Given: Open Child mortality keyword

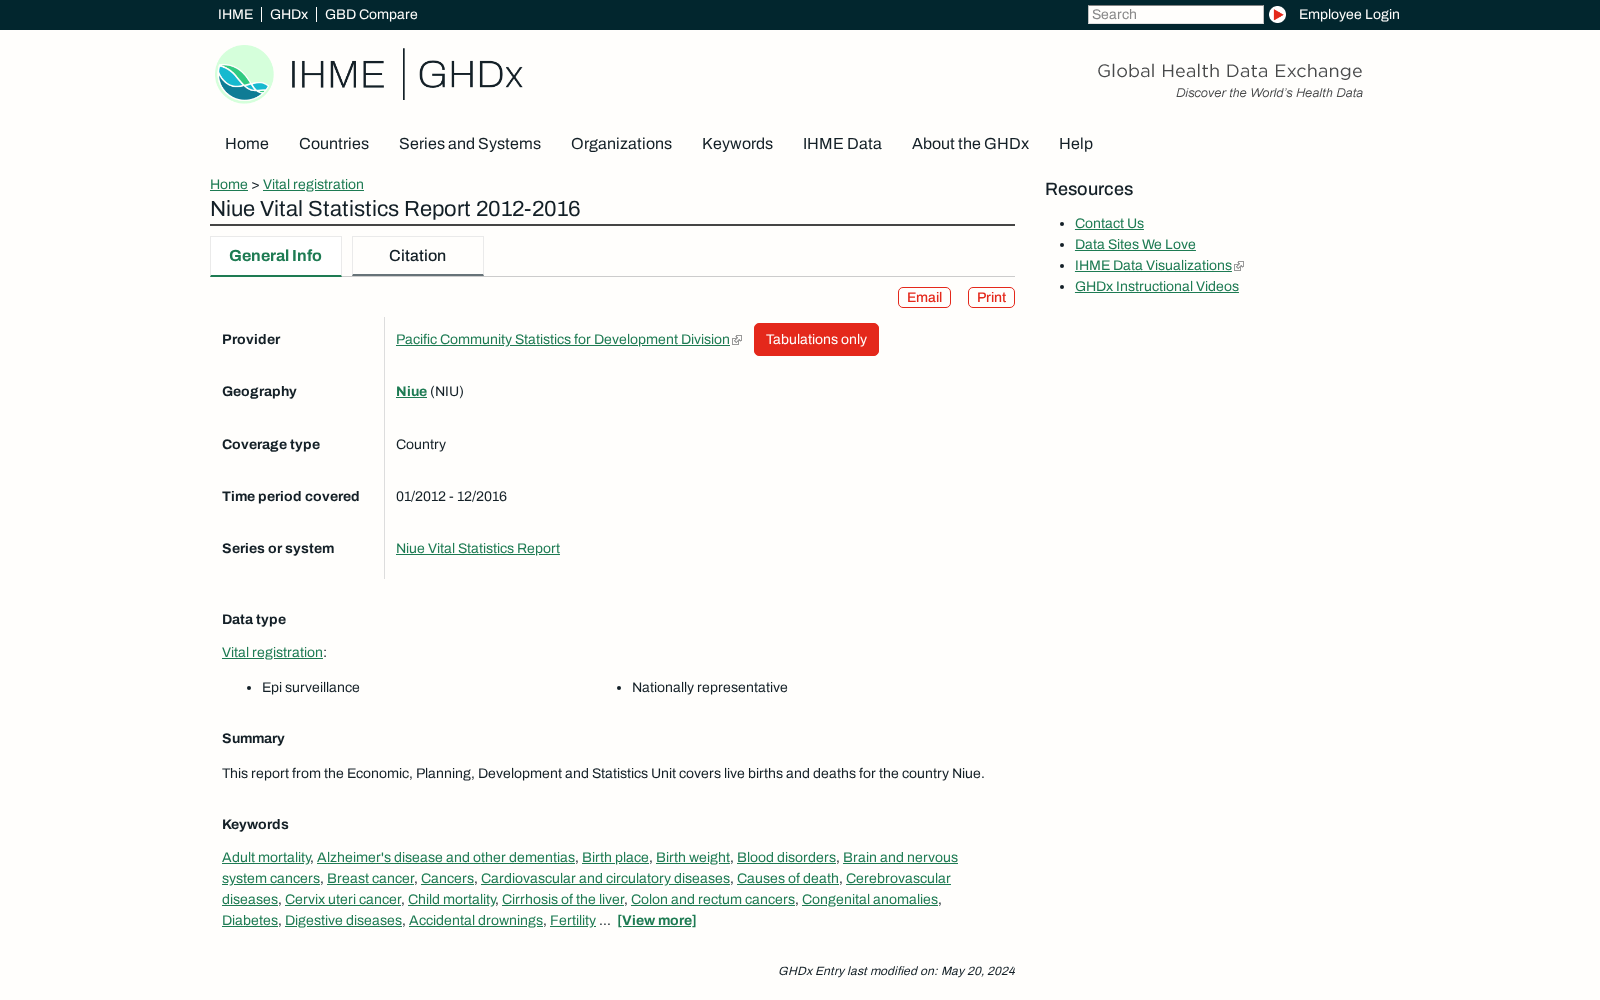Looking at the screenshot, I should (451, 899).
